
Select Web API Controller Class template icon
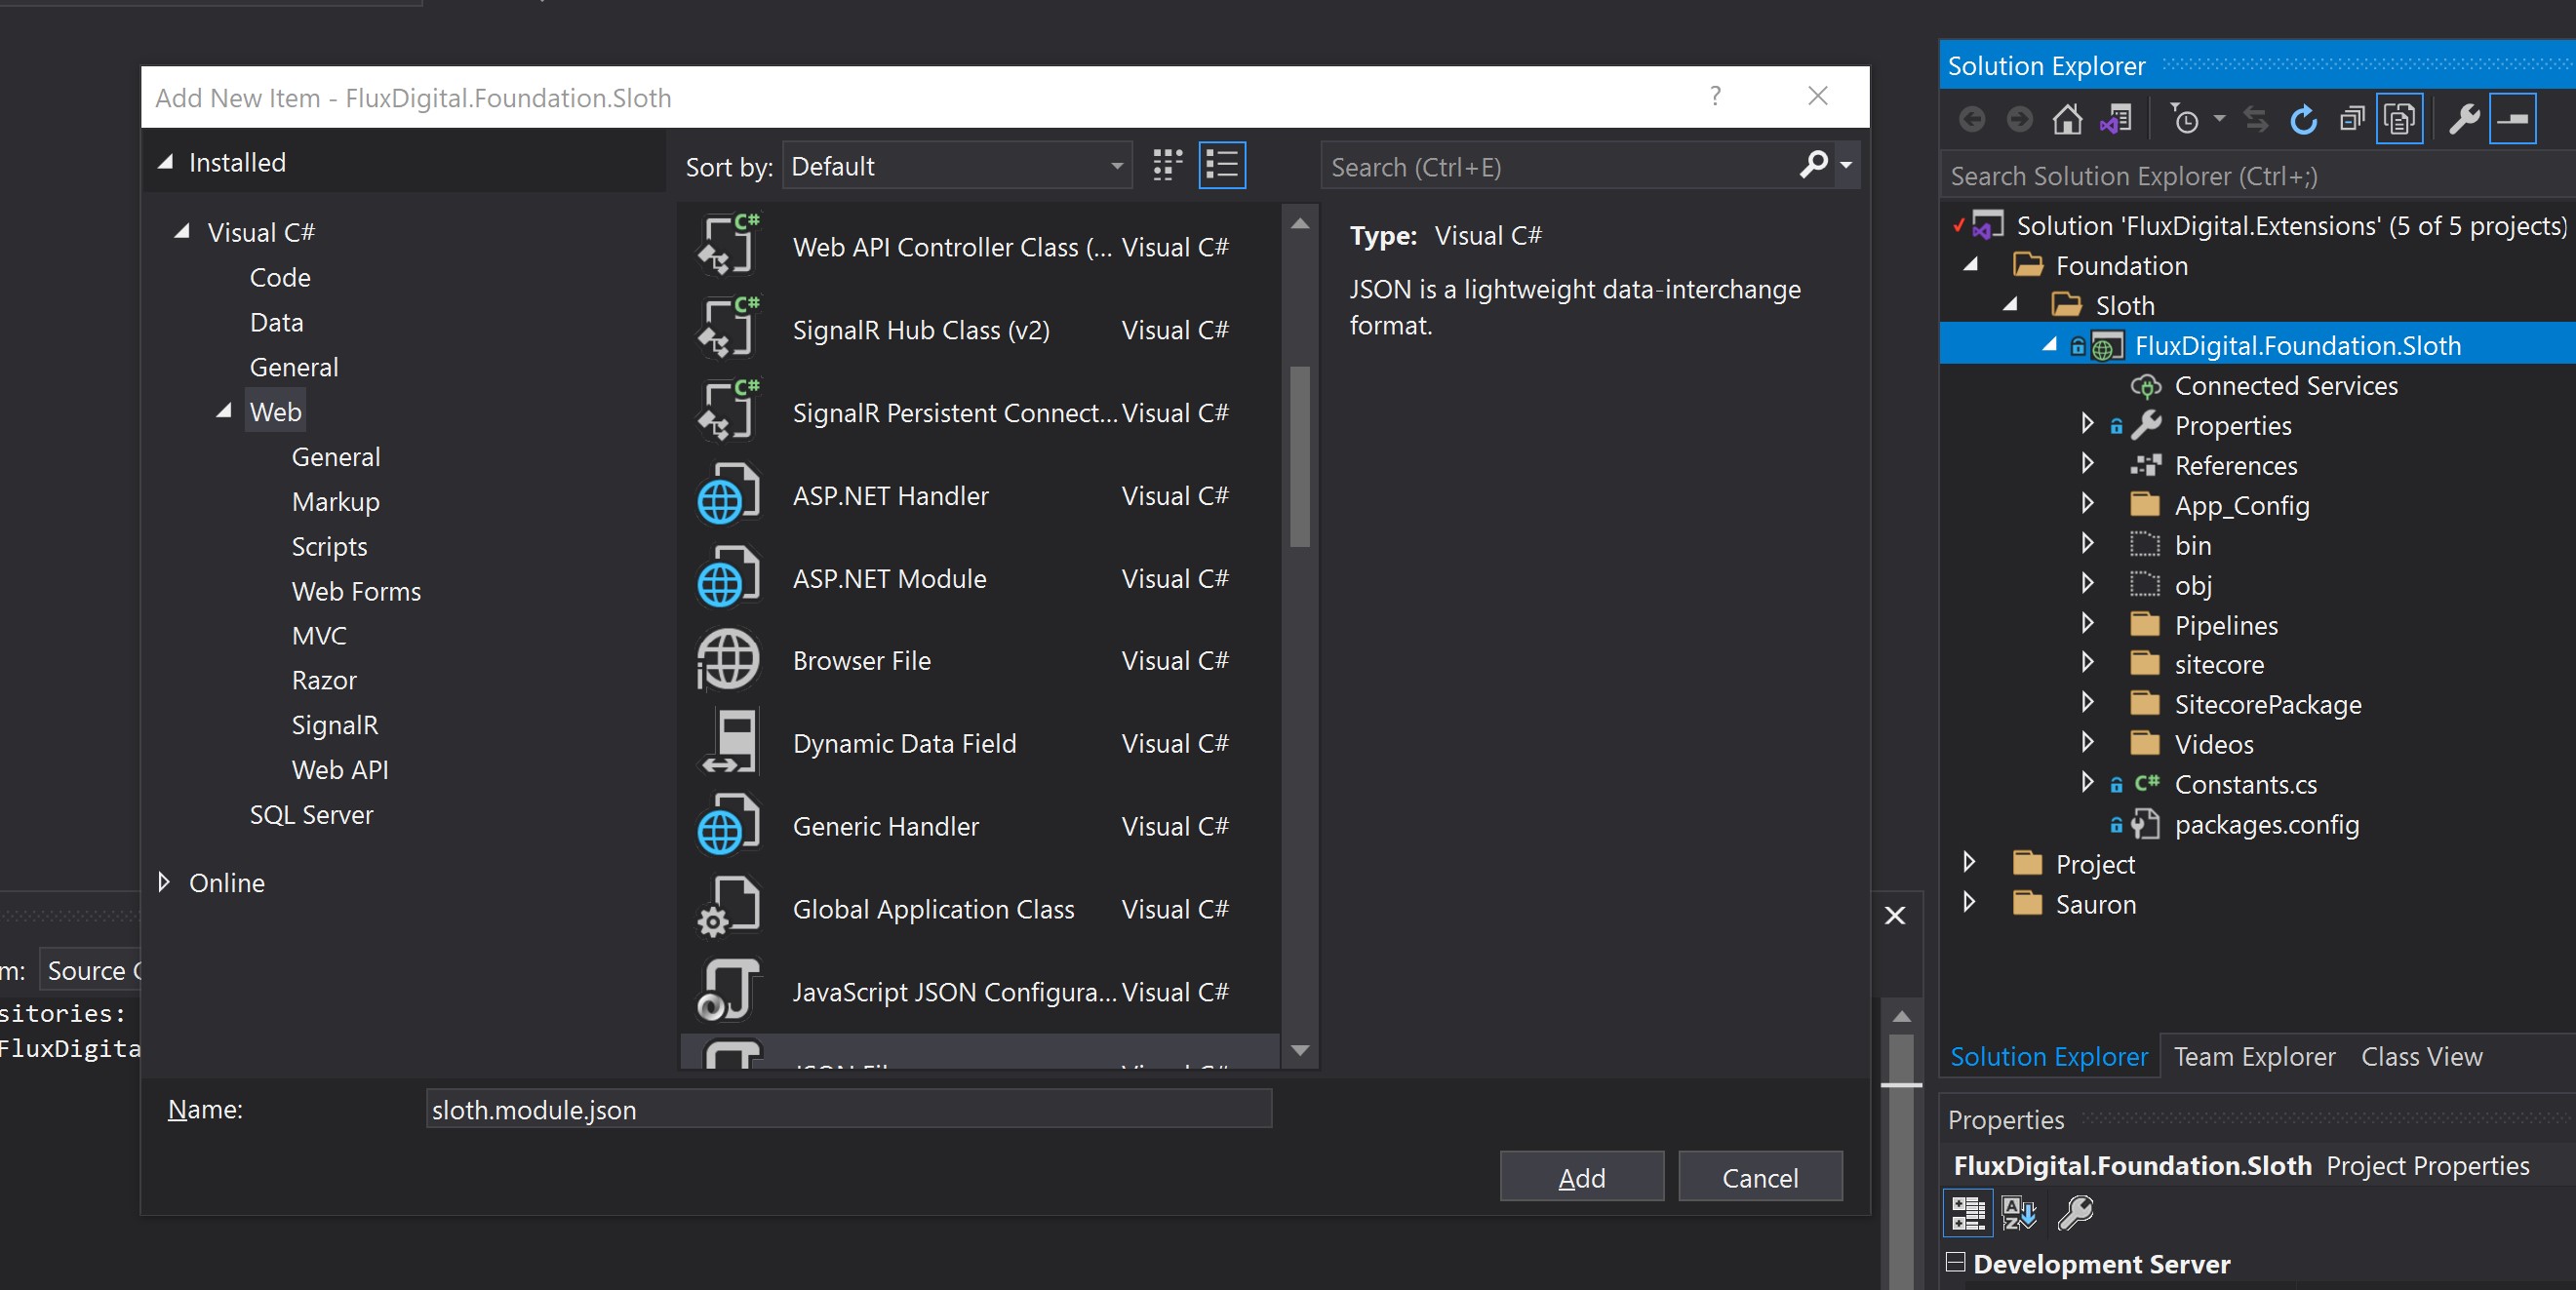click(729, 246)
